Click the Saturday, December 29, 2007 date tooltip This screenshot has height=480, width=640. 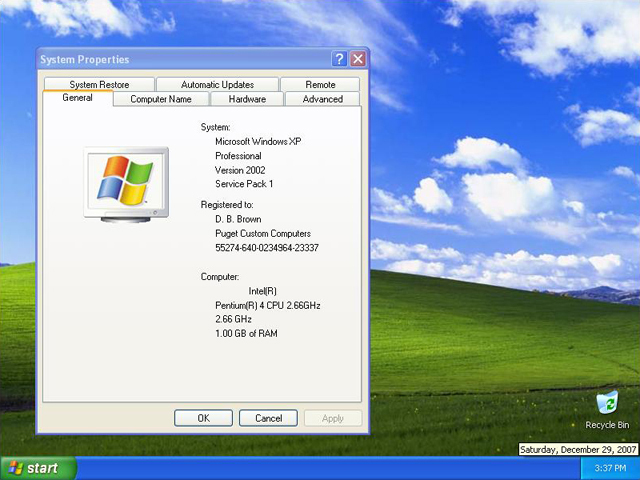coord(578,450)
